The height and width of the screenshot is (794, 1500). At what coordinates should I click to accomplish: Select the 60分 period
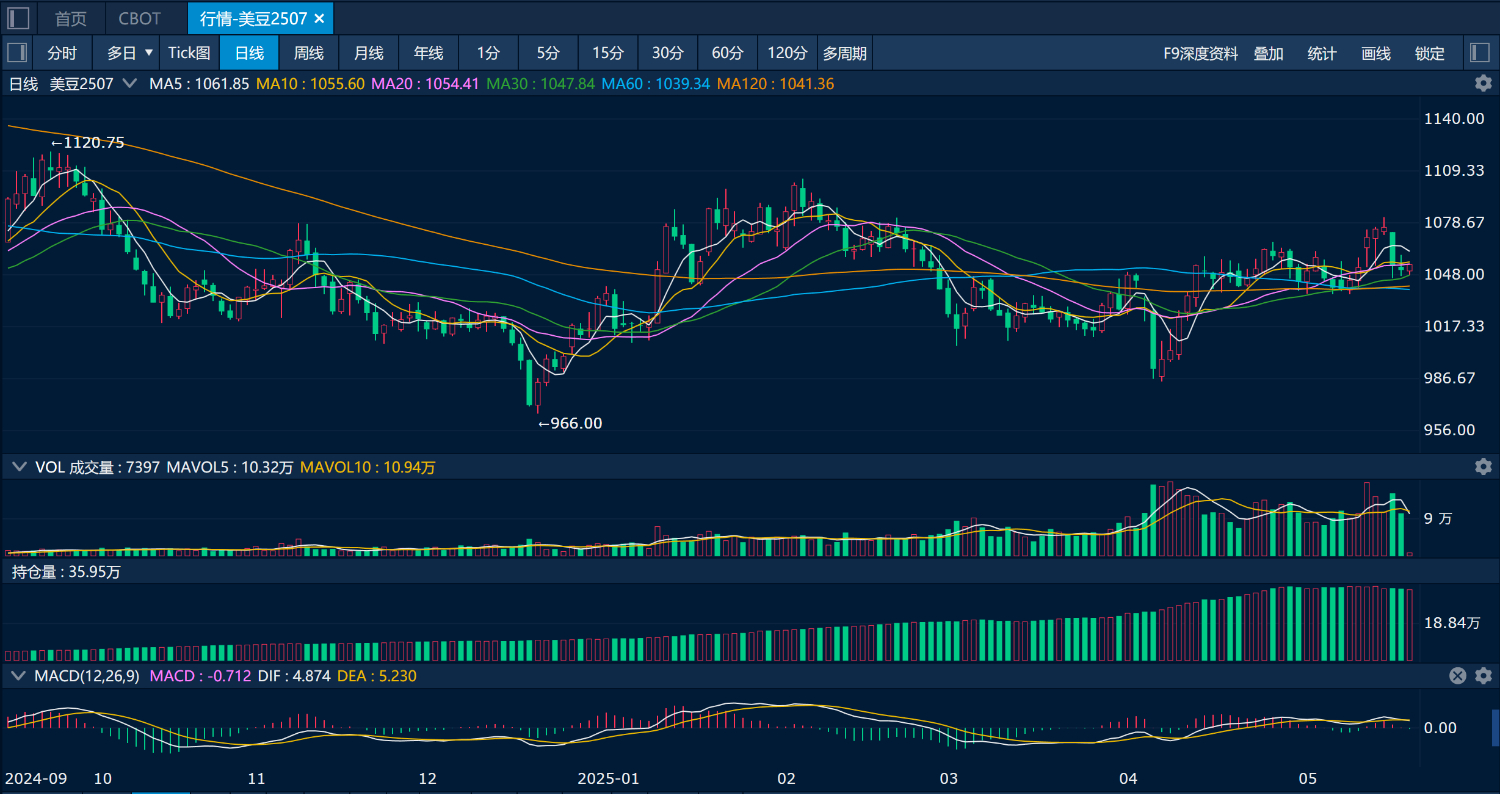[x=728, y=53]
